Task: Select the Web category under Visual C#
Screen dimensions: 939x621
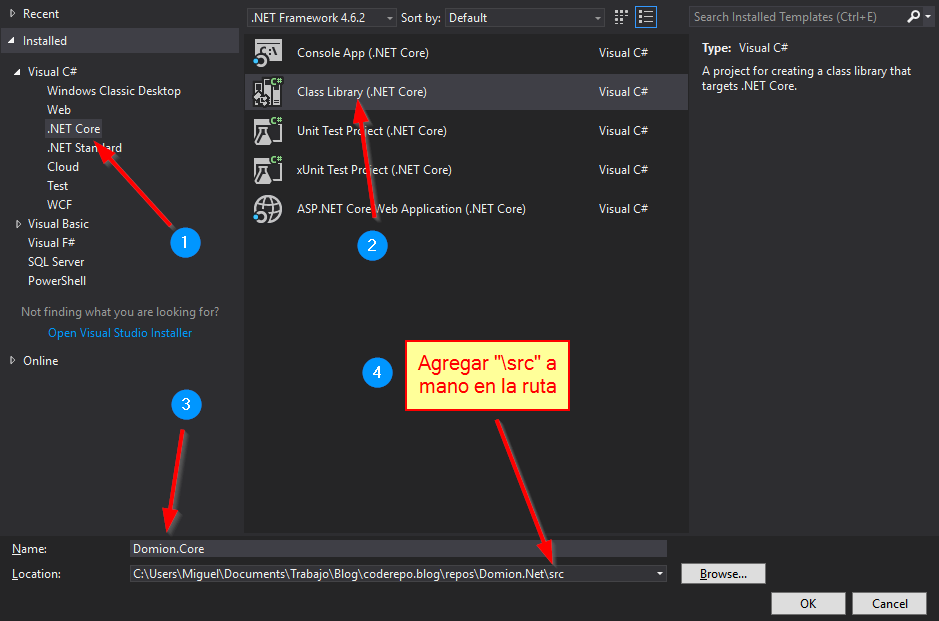Action: (59, 110)
